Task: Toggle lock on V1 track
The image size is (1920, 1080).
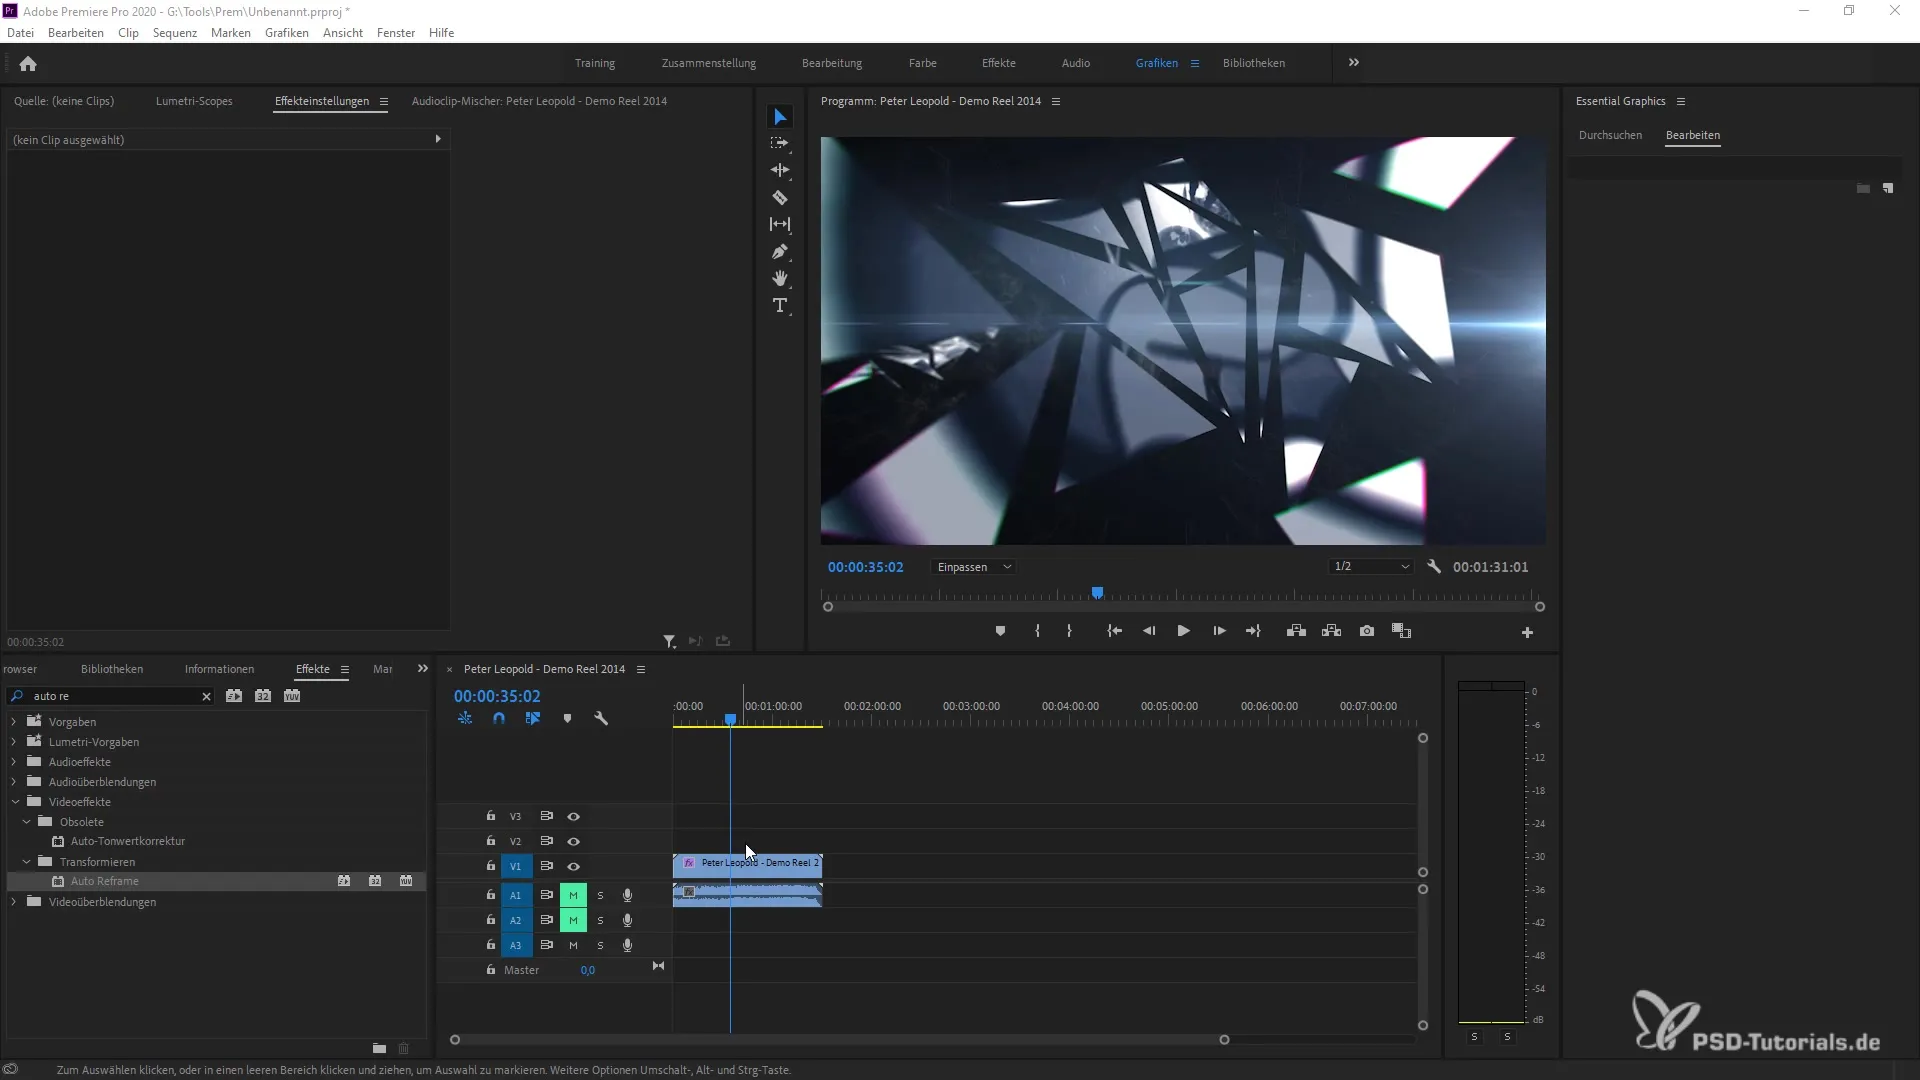Action: (x=490, y=866)
